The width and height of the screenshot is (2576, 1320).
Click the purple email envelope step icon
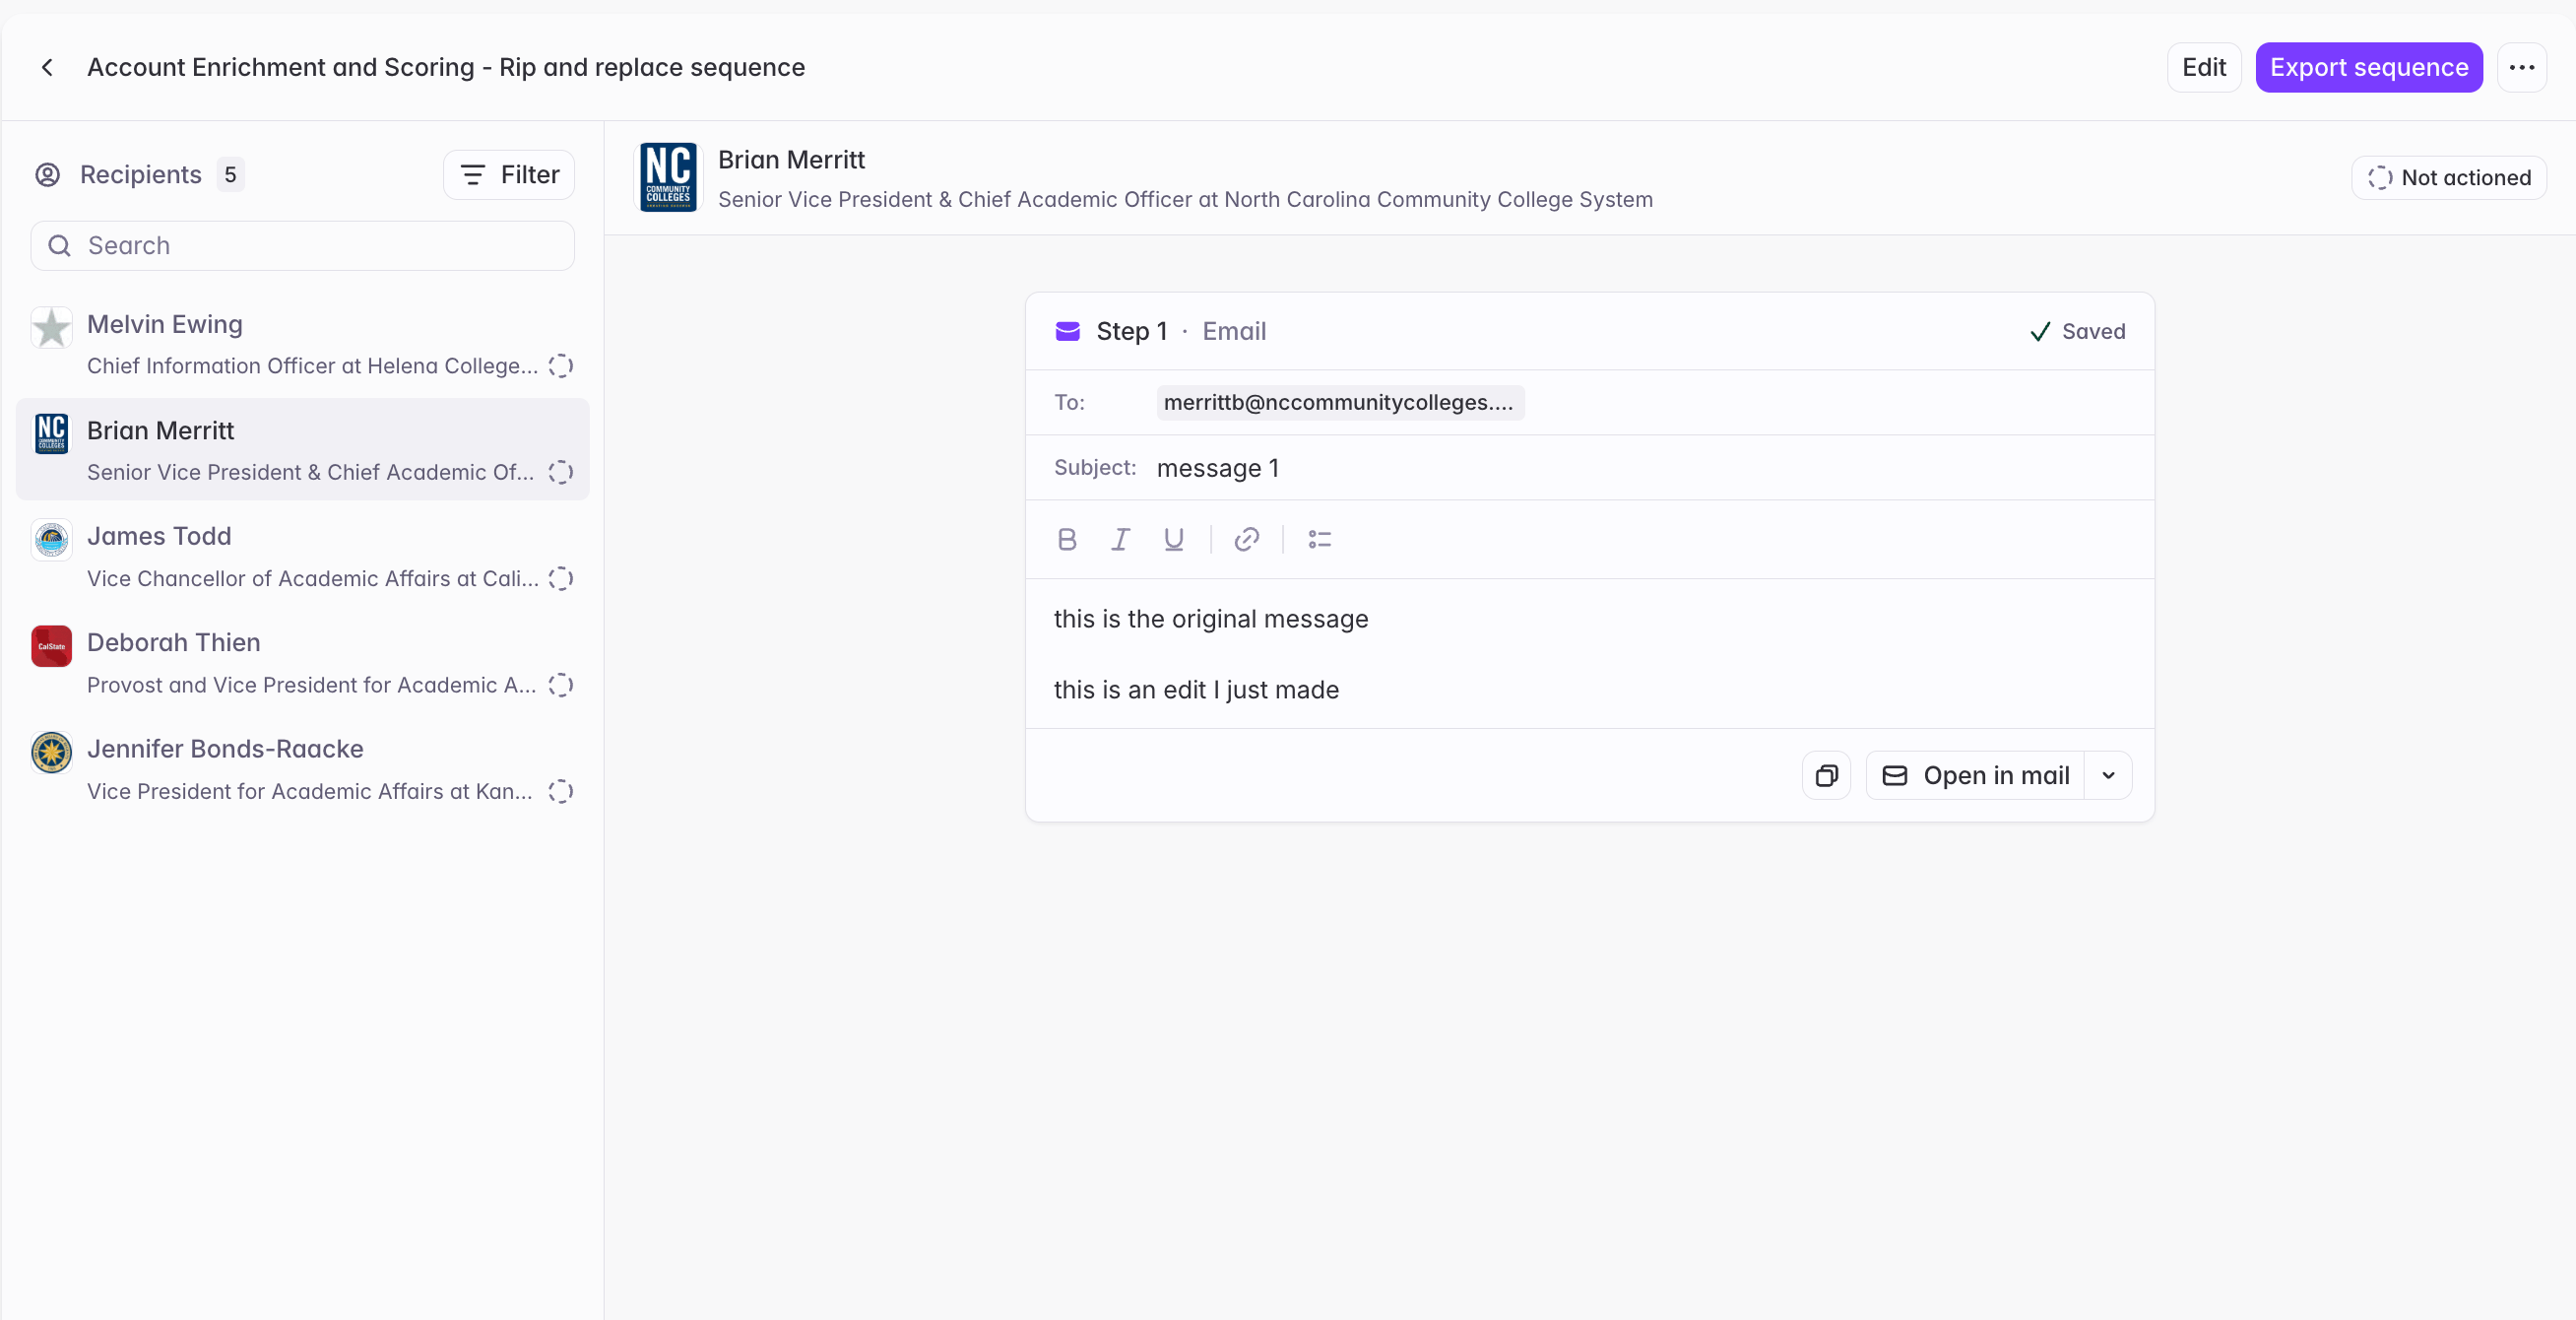click(1067, 331)
